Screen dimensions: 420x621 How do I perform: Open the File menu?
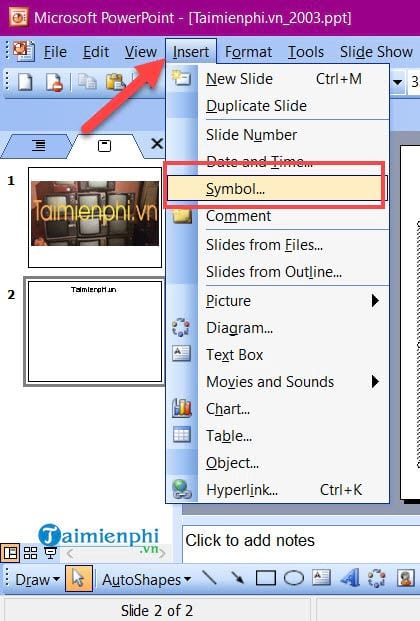[x=55, y=52]
